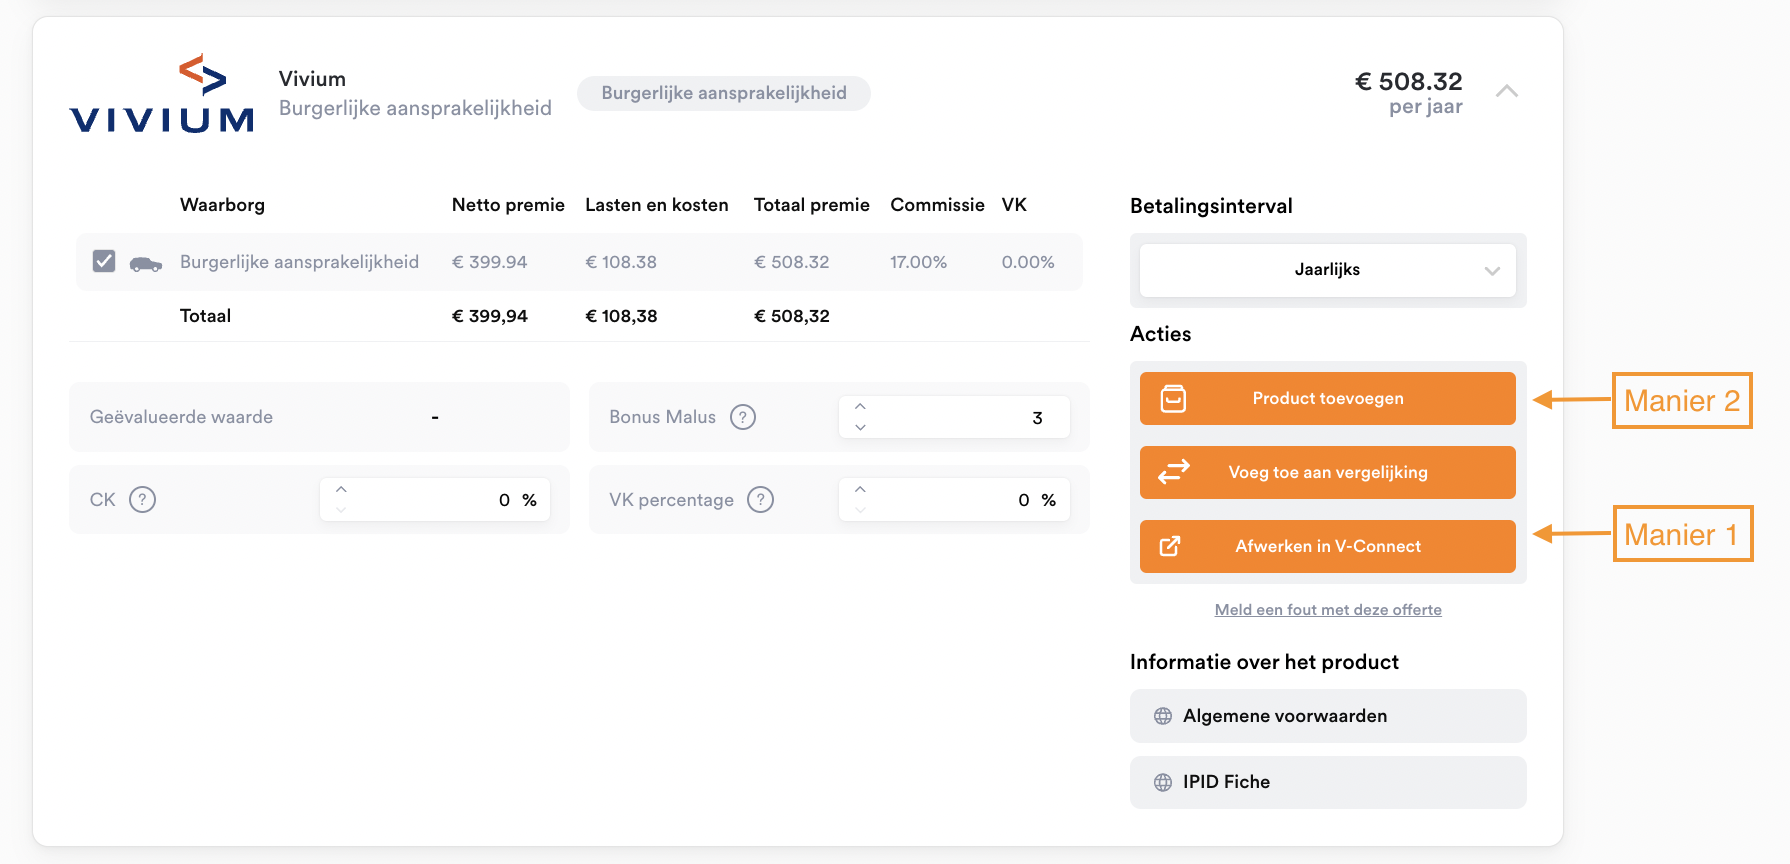
Task: Open CK help question mark icon
Action: tap(143, 499)
